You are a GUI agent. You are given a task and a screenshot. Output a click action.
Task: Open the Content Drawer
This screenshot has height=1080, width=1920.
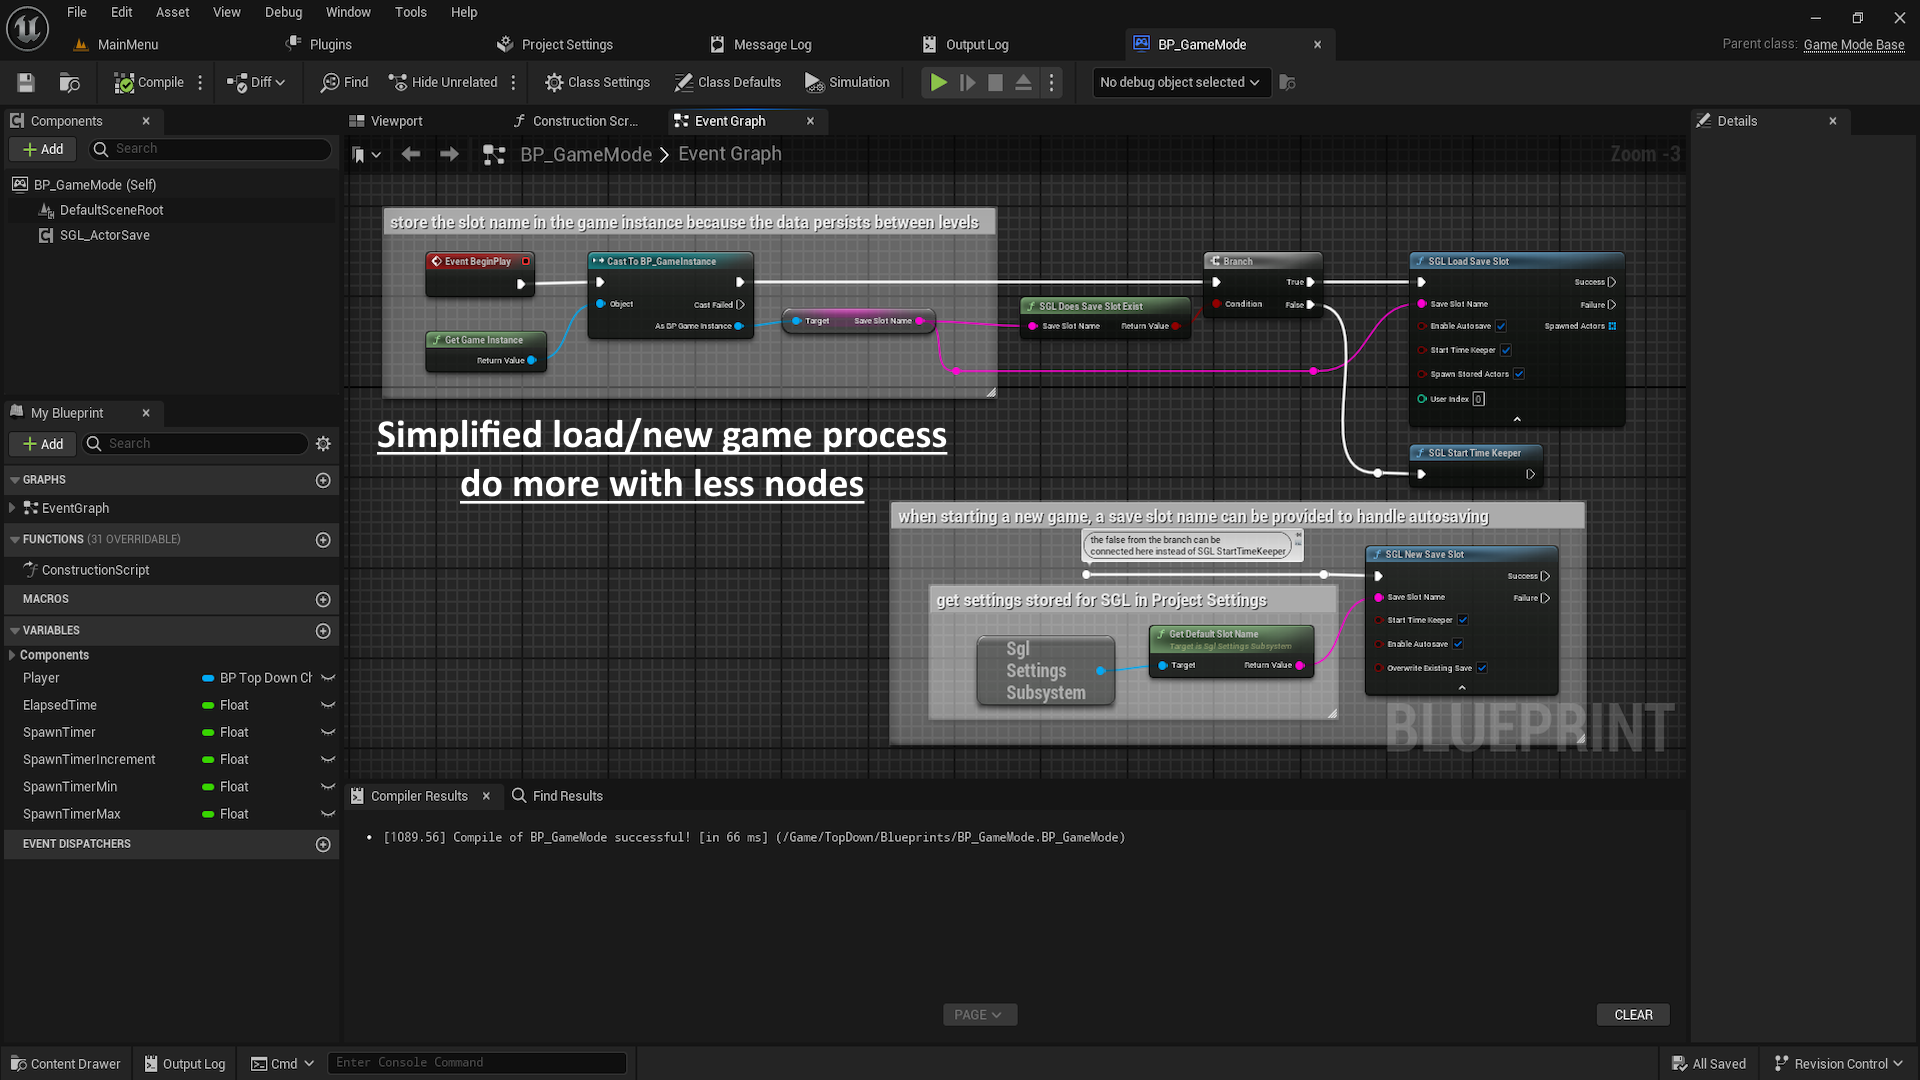[65, 1064]
